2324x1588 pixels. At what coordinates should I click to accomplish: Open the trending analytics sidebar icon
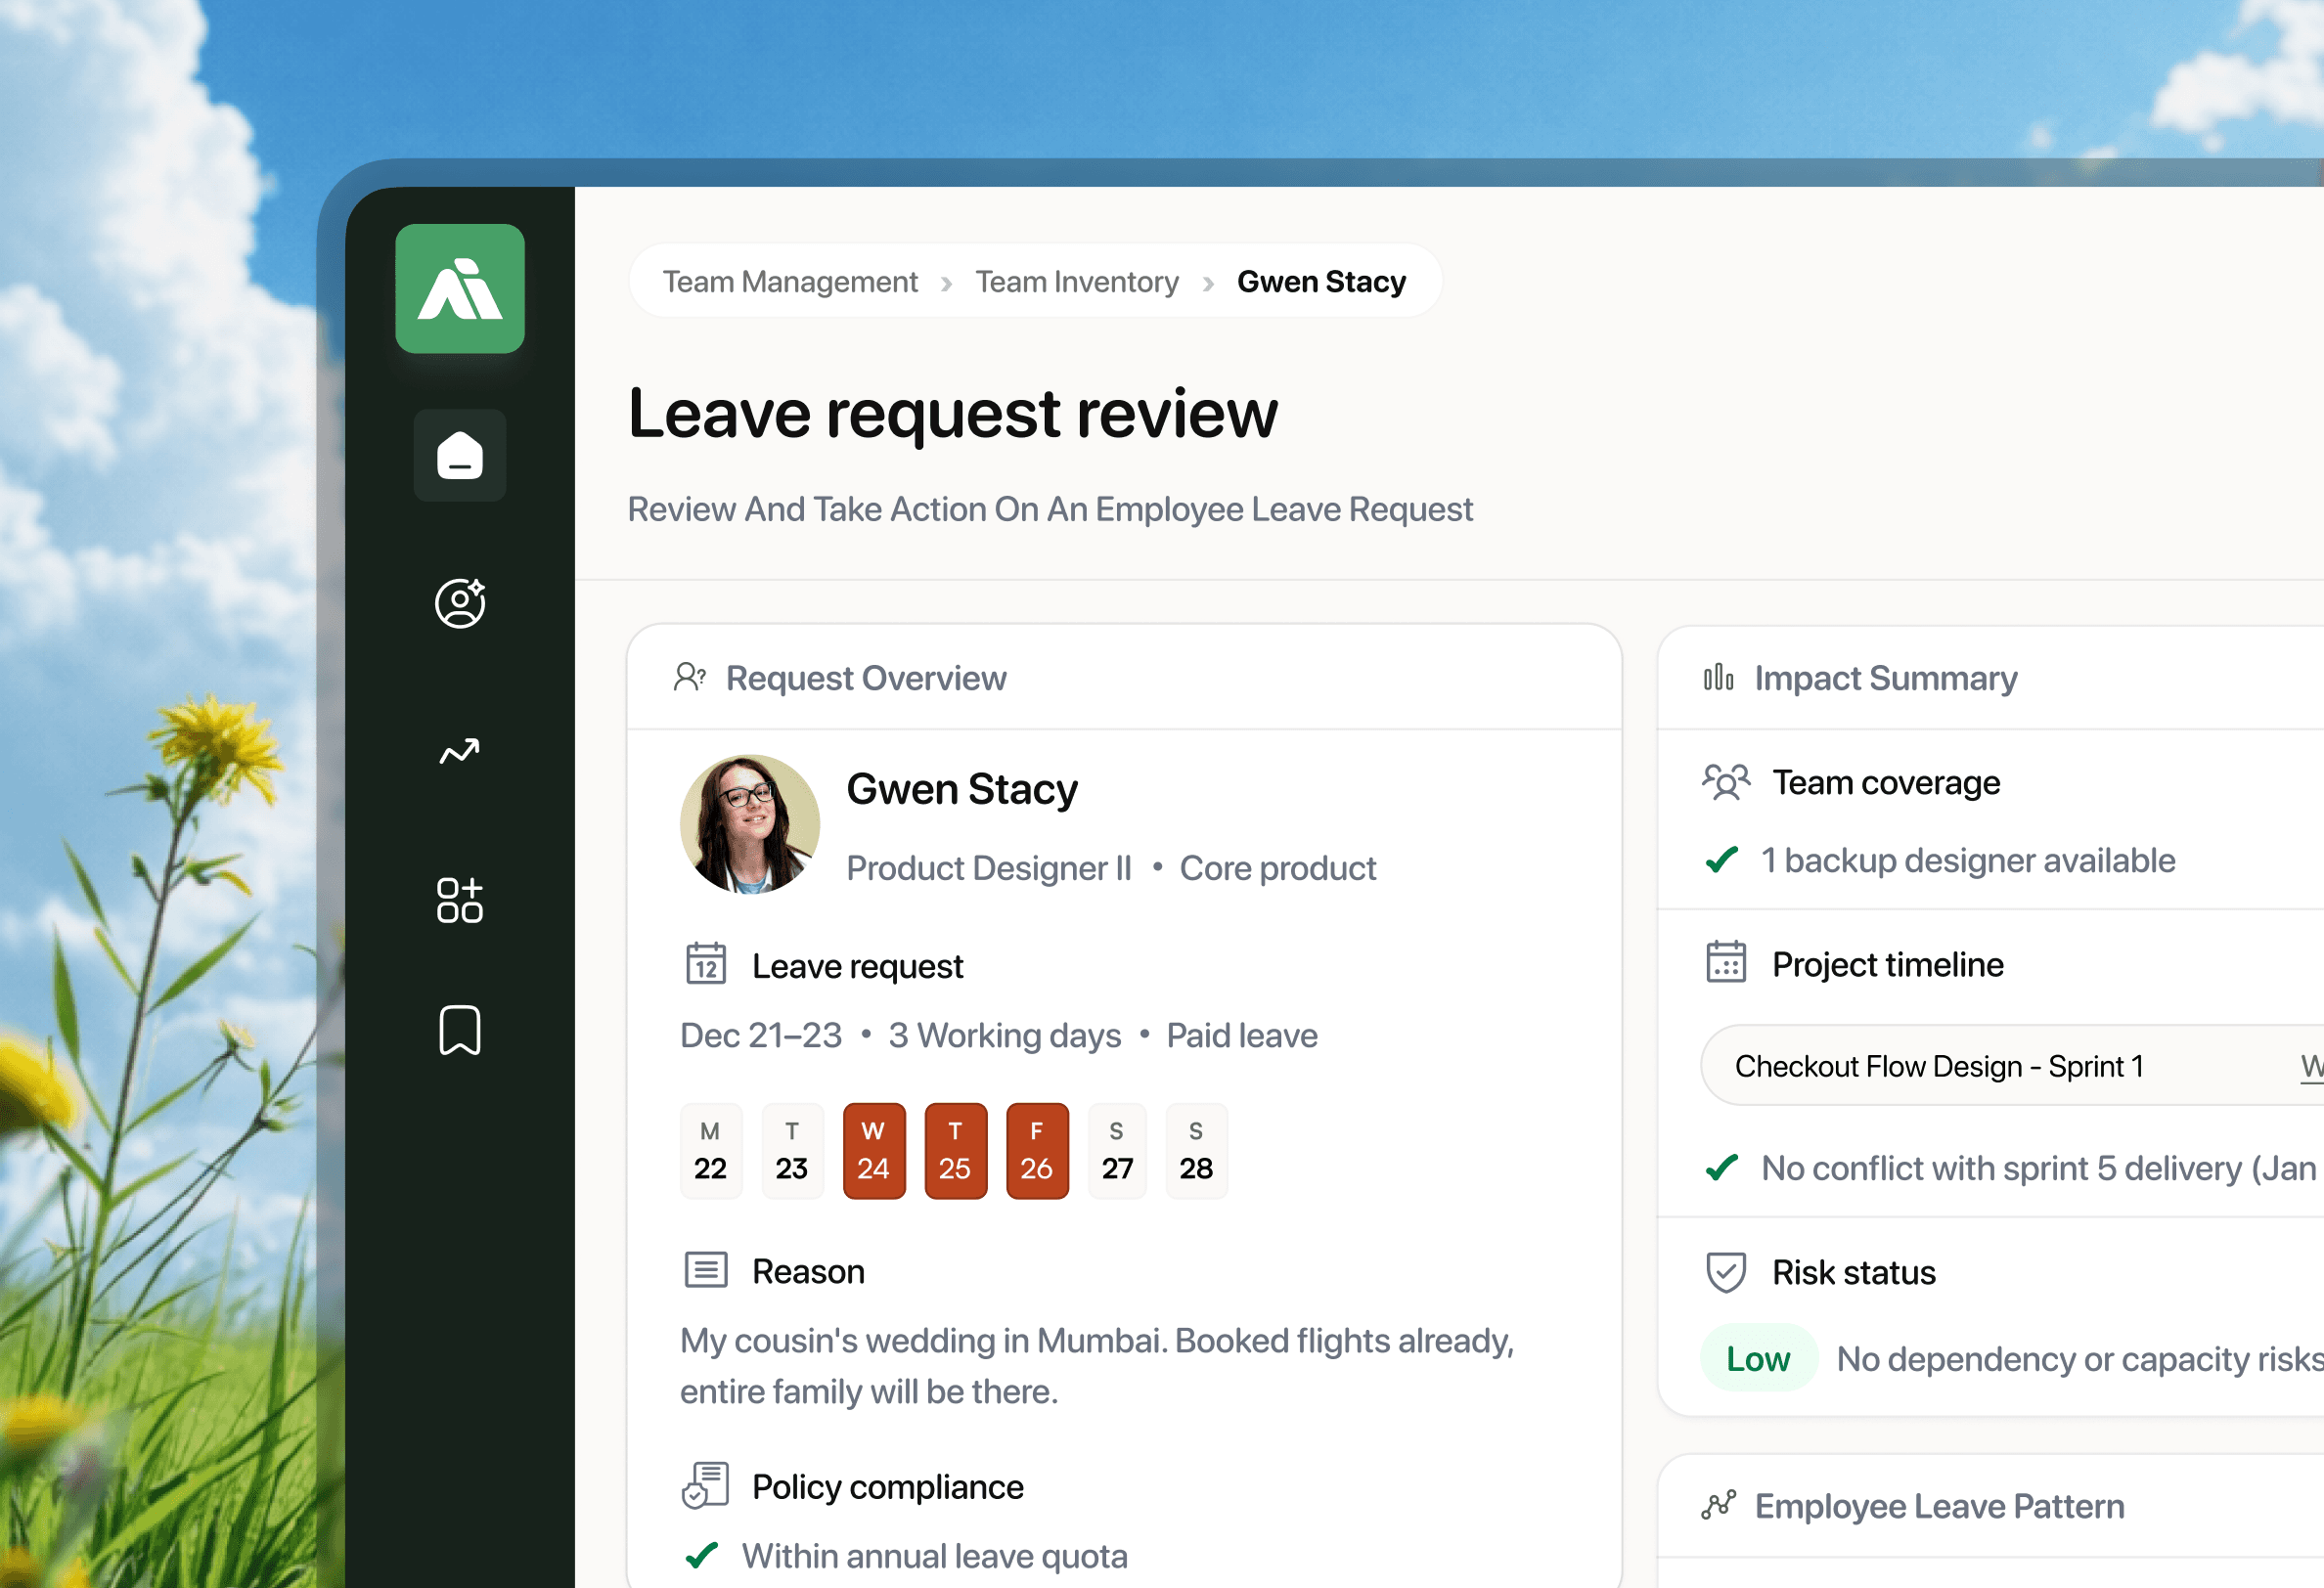459,751
